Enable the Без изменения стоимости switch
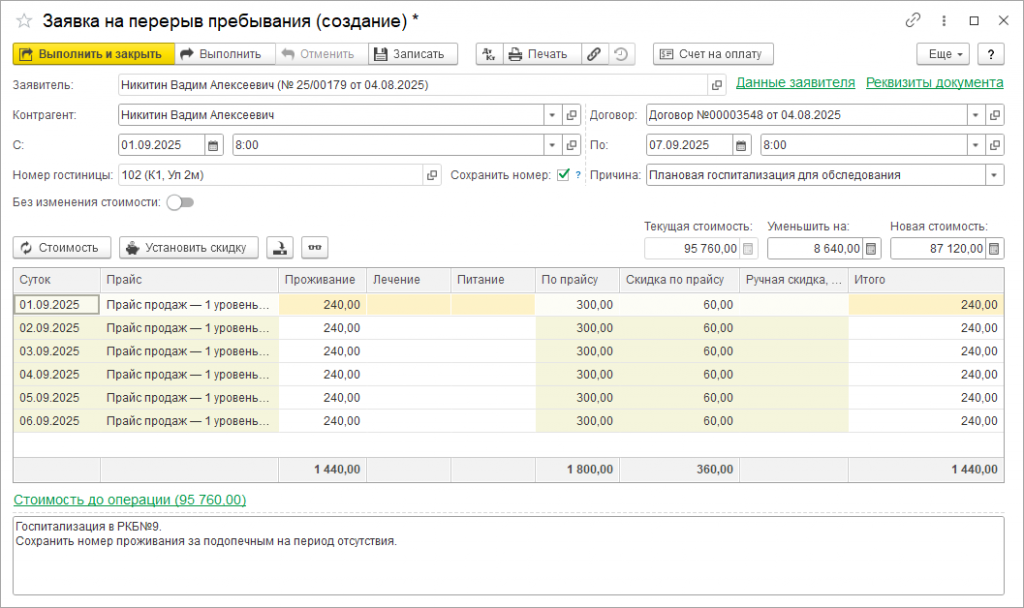 tap(180, 202)
